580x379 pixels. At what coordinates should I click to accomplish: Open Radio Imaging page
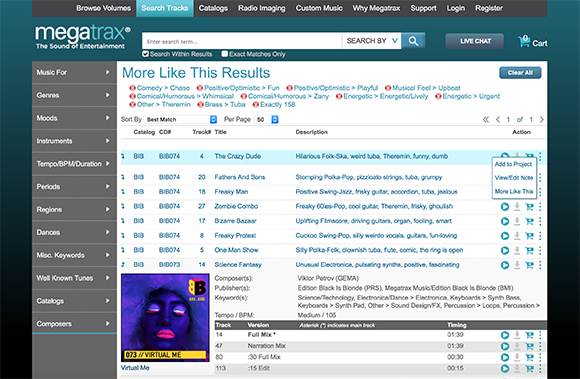[x=262, y=8]
